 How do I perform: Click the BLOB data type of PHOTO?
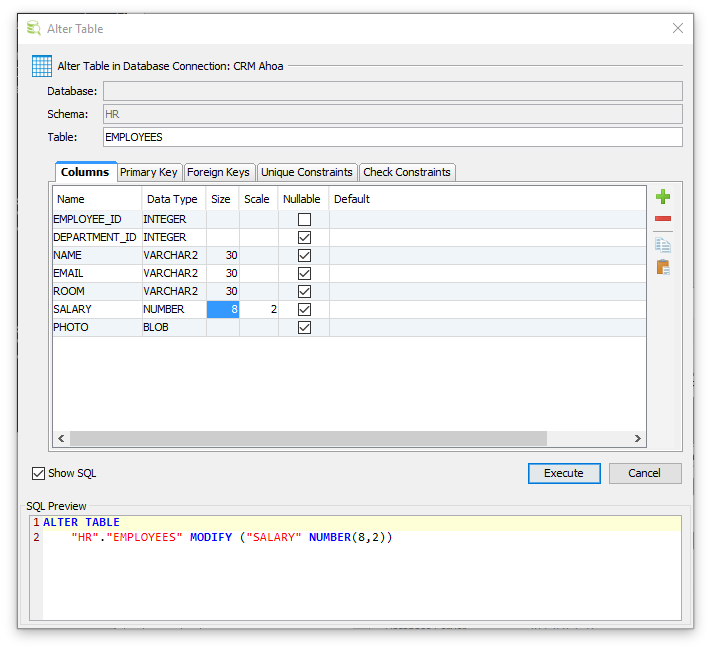[x=174, y=327]
